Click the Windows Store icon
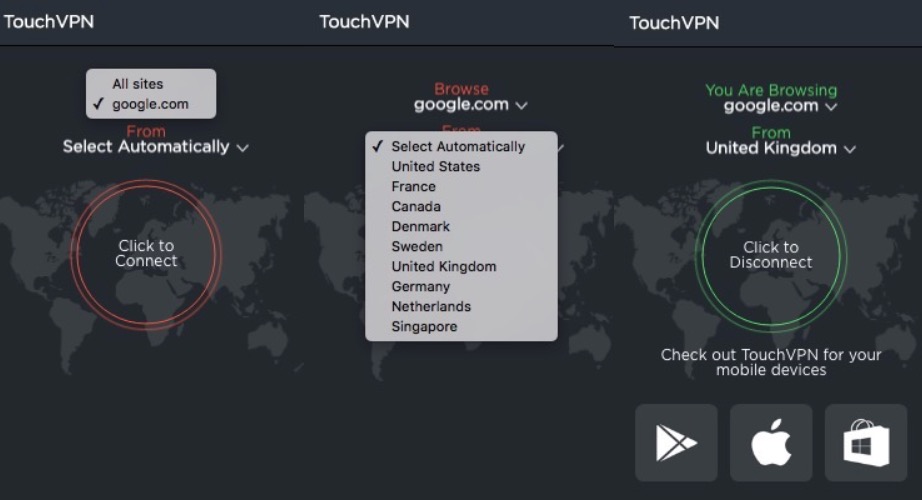Viewport: 922px width, 500px height. [x=866, y=443]
